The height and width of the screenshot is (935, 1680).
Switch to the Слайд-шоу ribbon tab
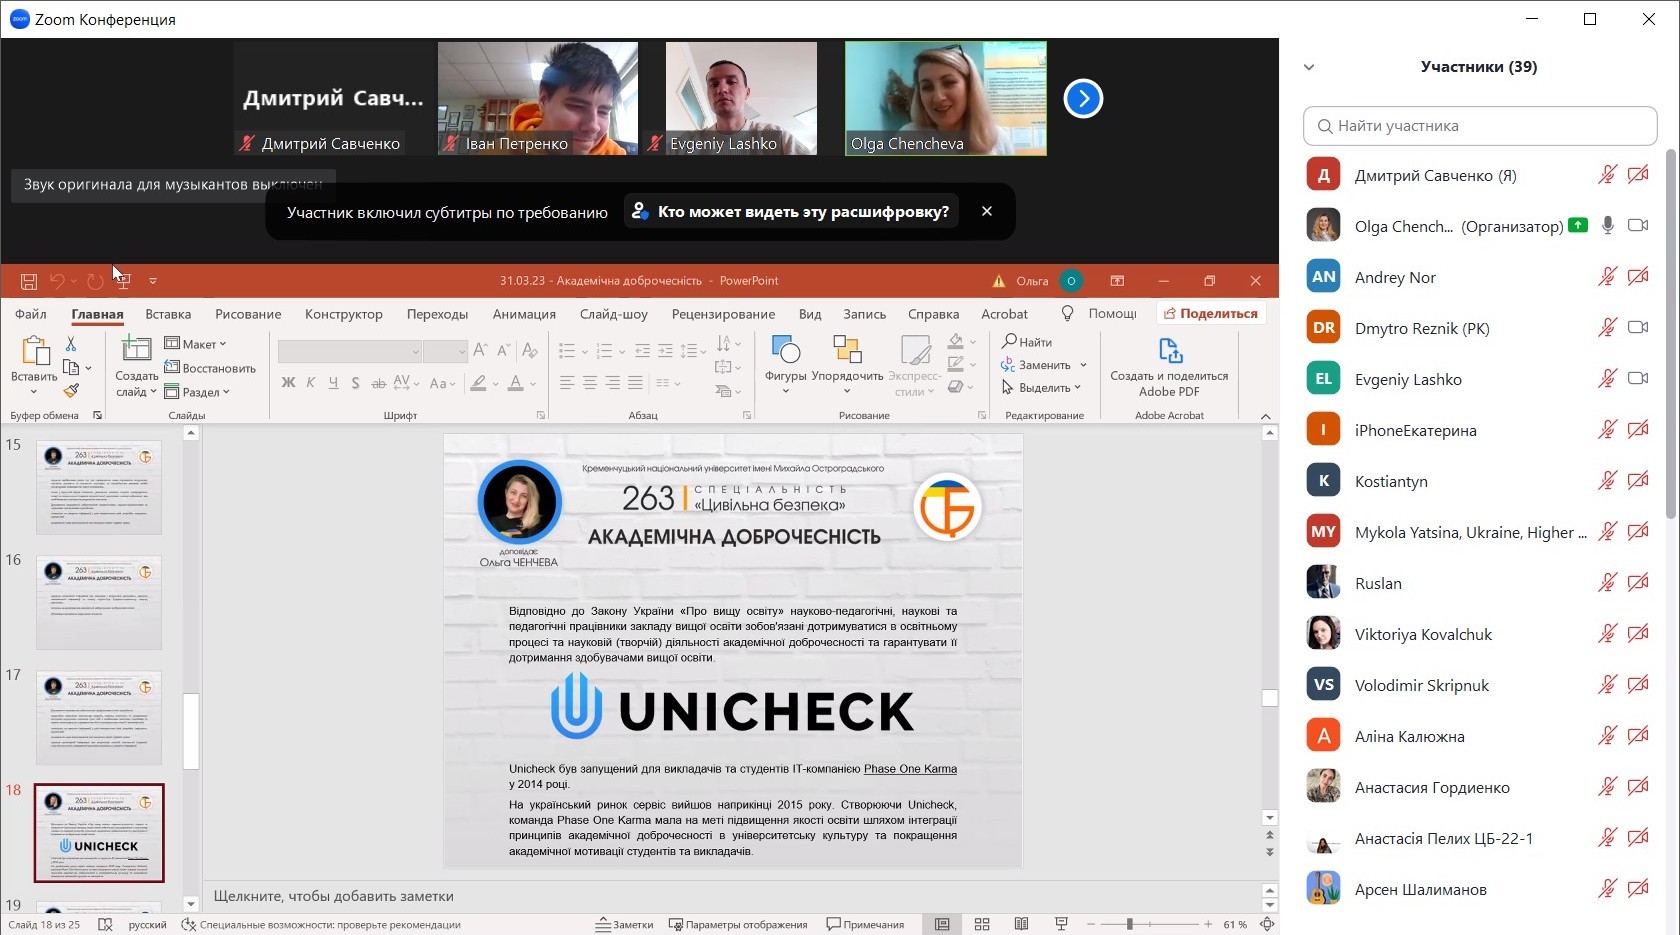[x=614, y=314]
